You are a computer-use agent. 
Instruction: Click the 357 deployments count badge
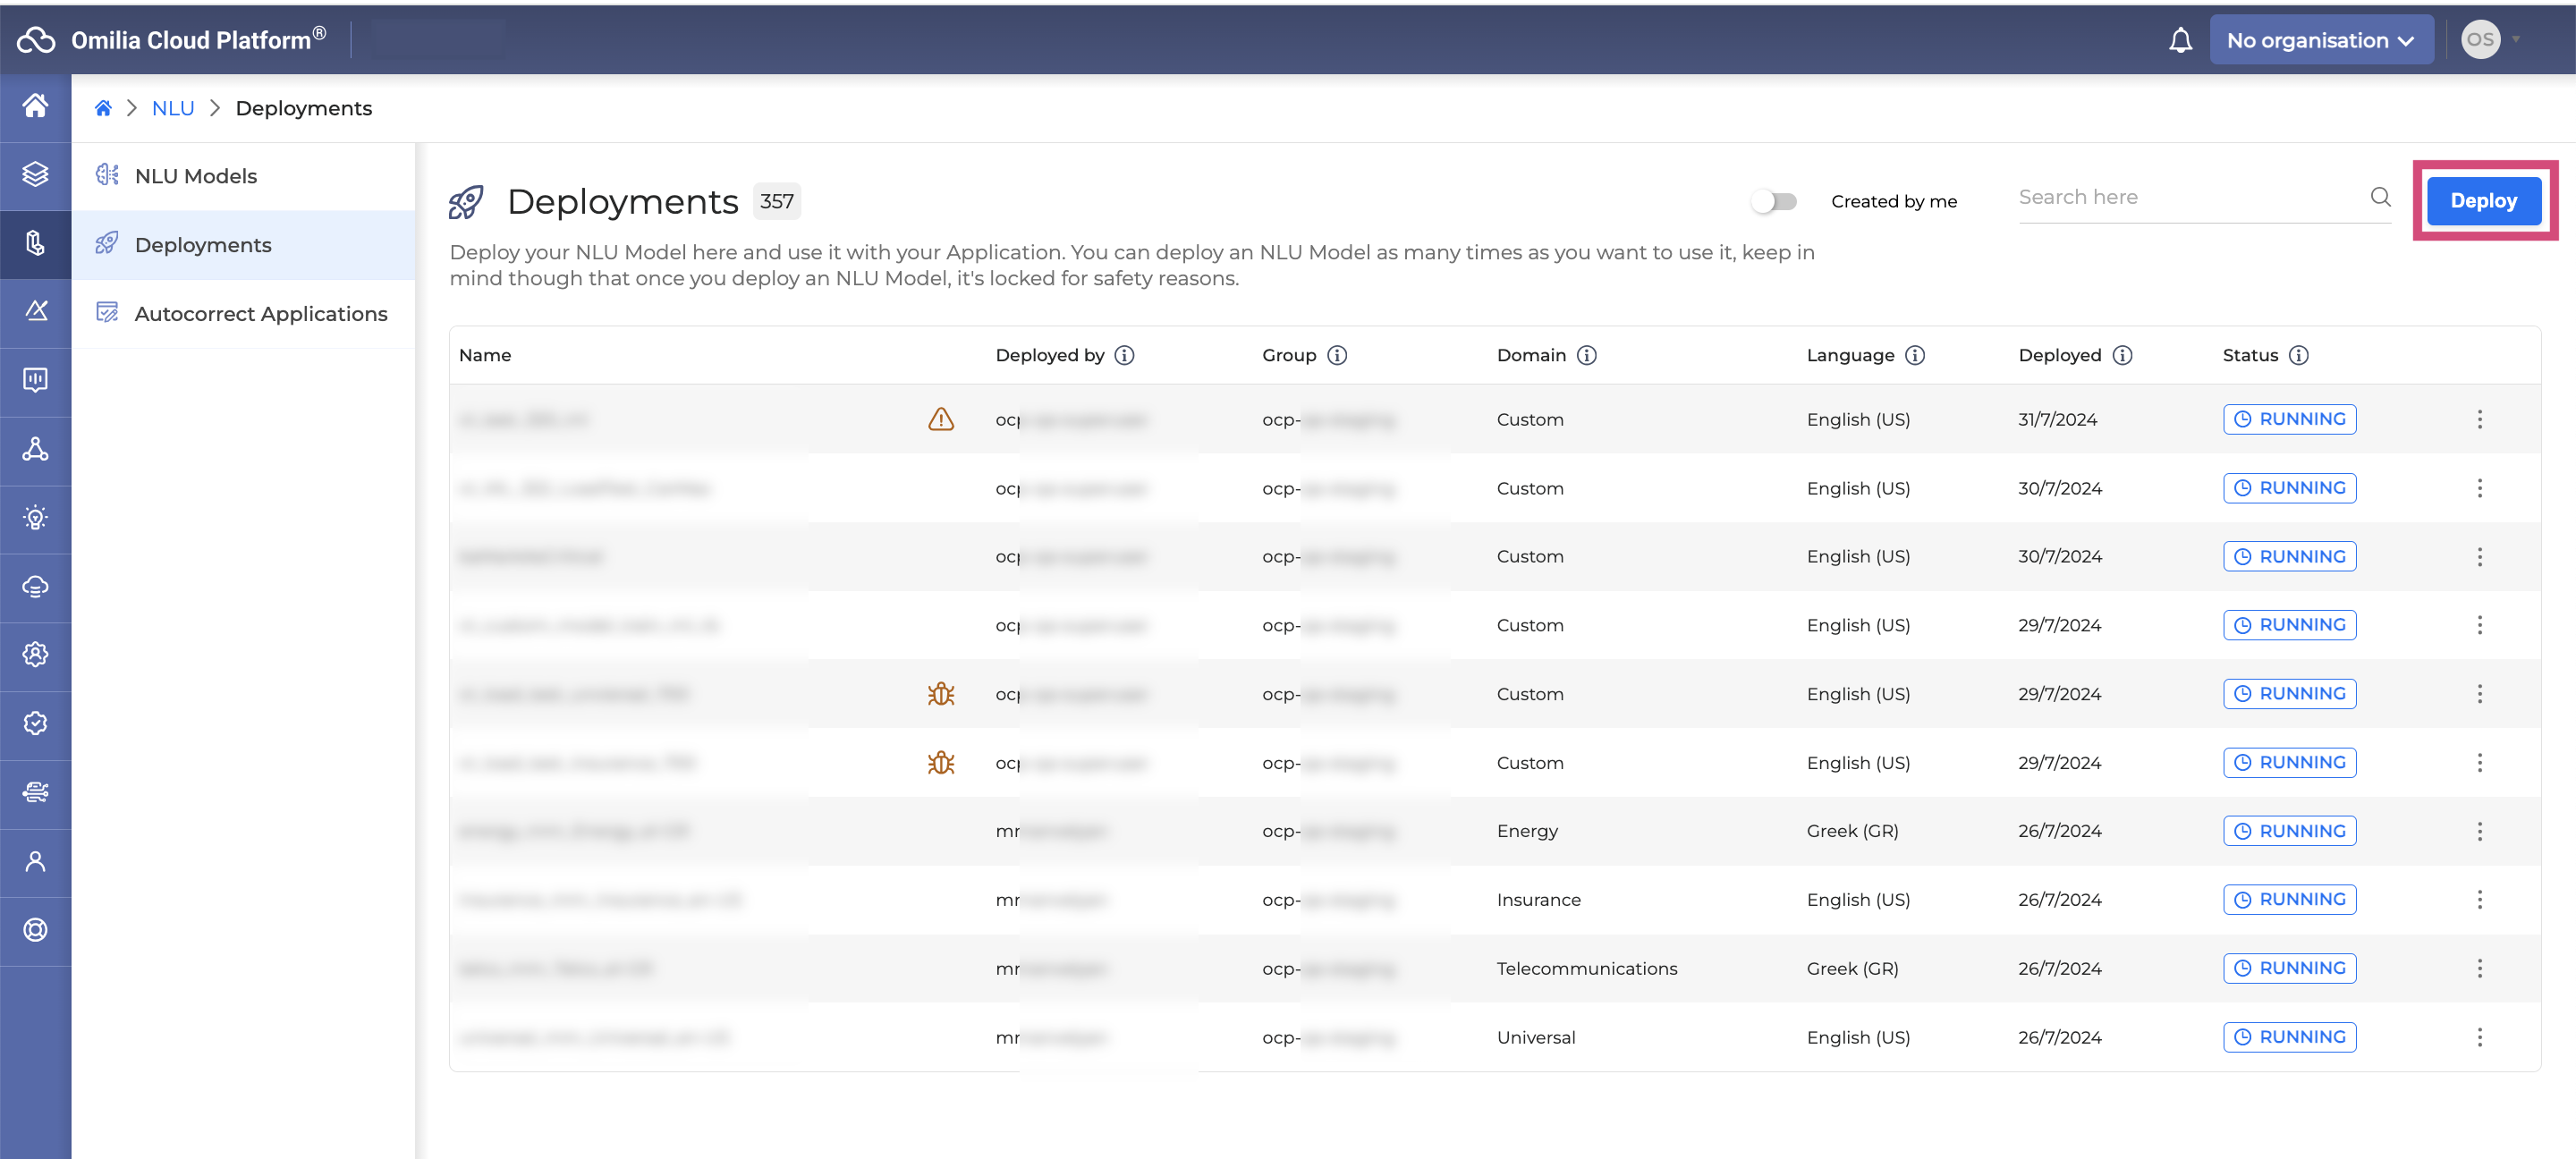776,201
